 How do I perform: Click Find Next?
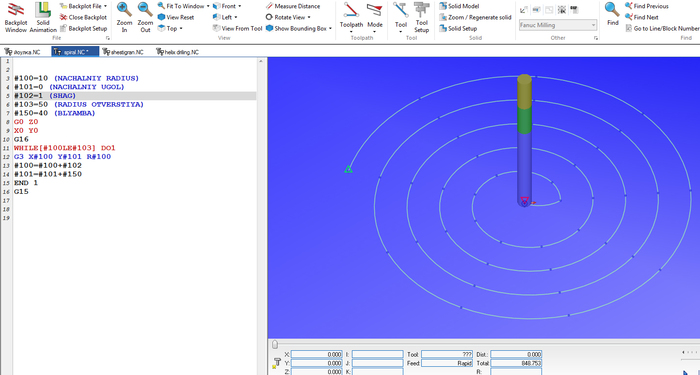click(x=641, y=17)
